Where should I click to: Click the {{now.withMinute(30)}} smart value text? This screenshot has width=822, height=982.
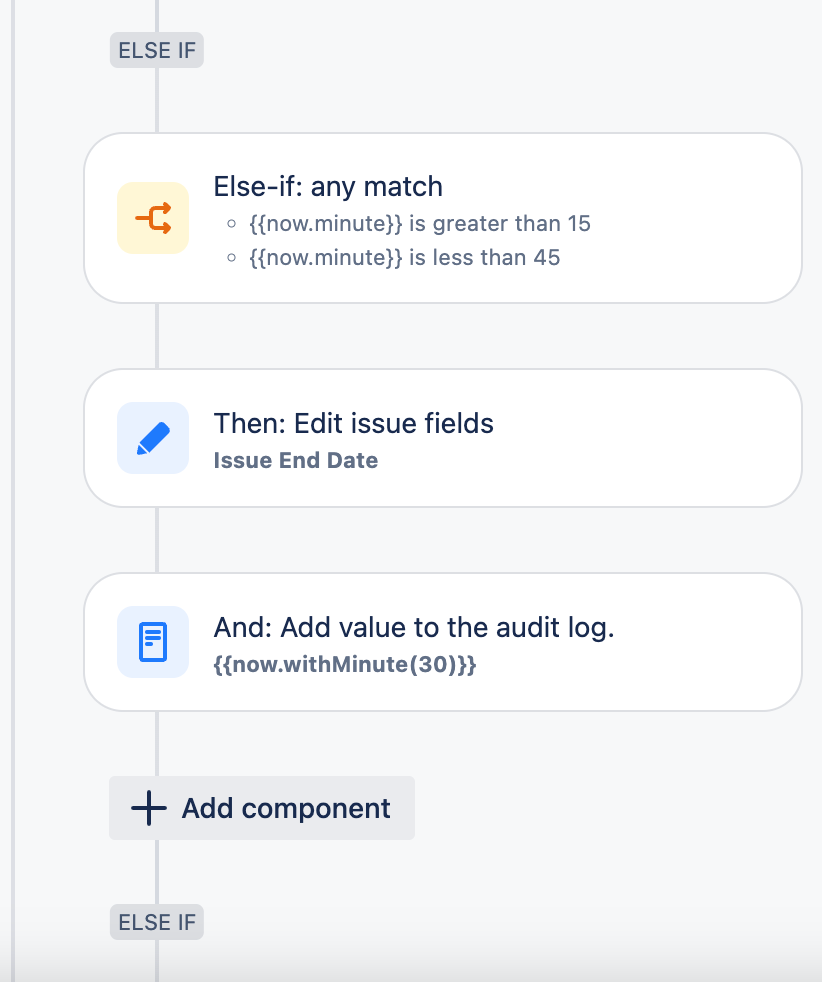(345, 664)
